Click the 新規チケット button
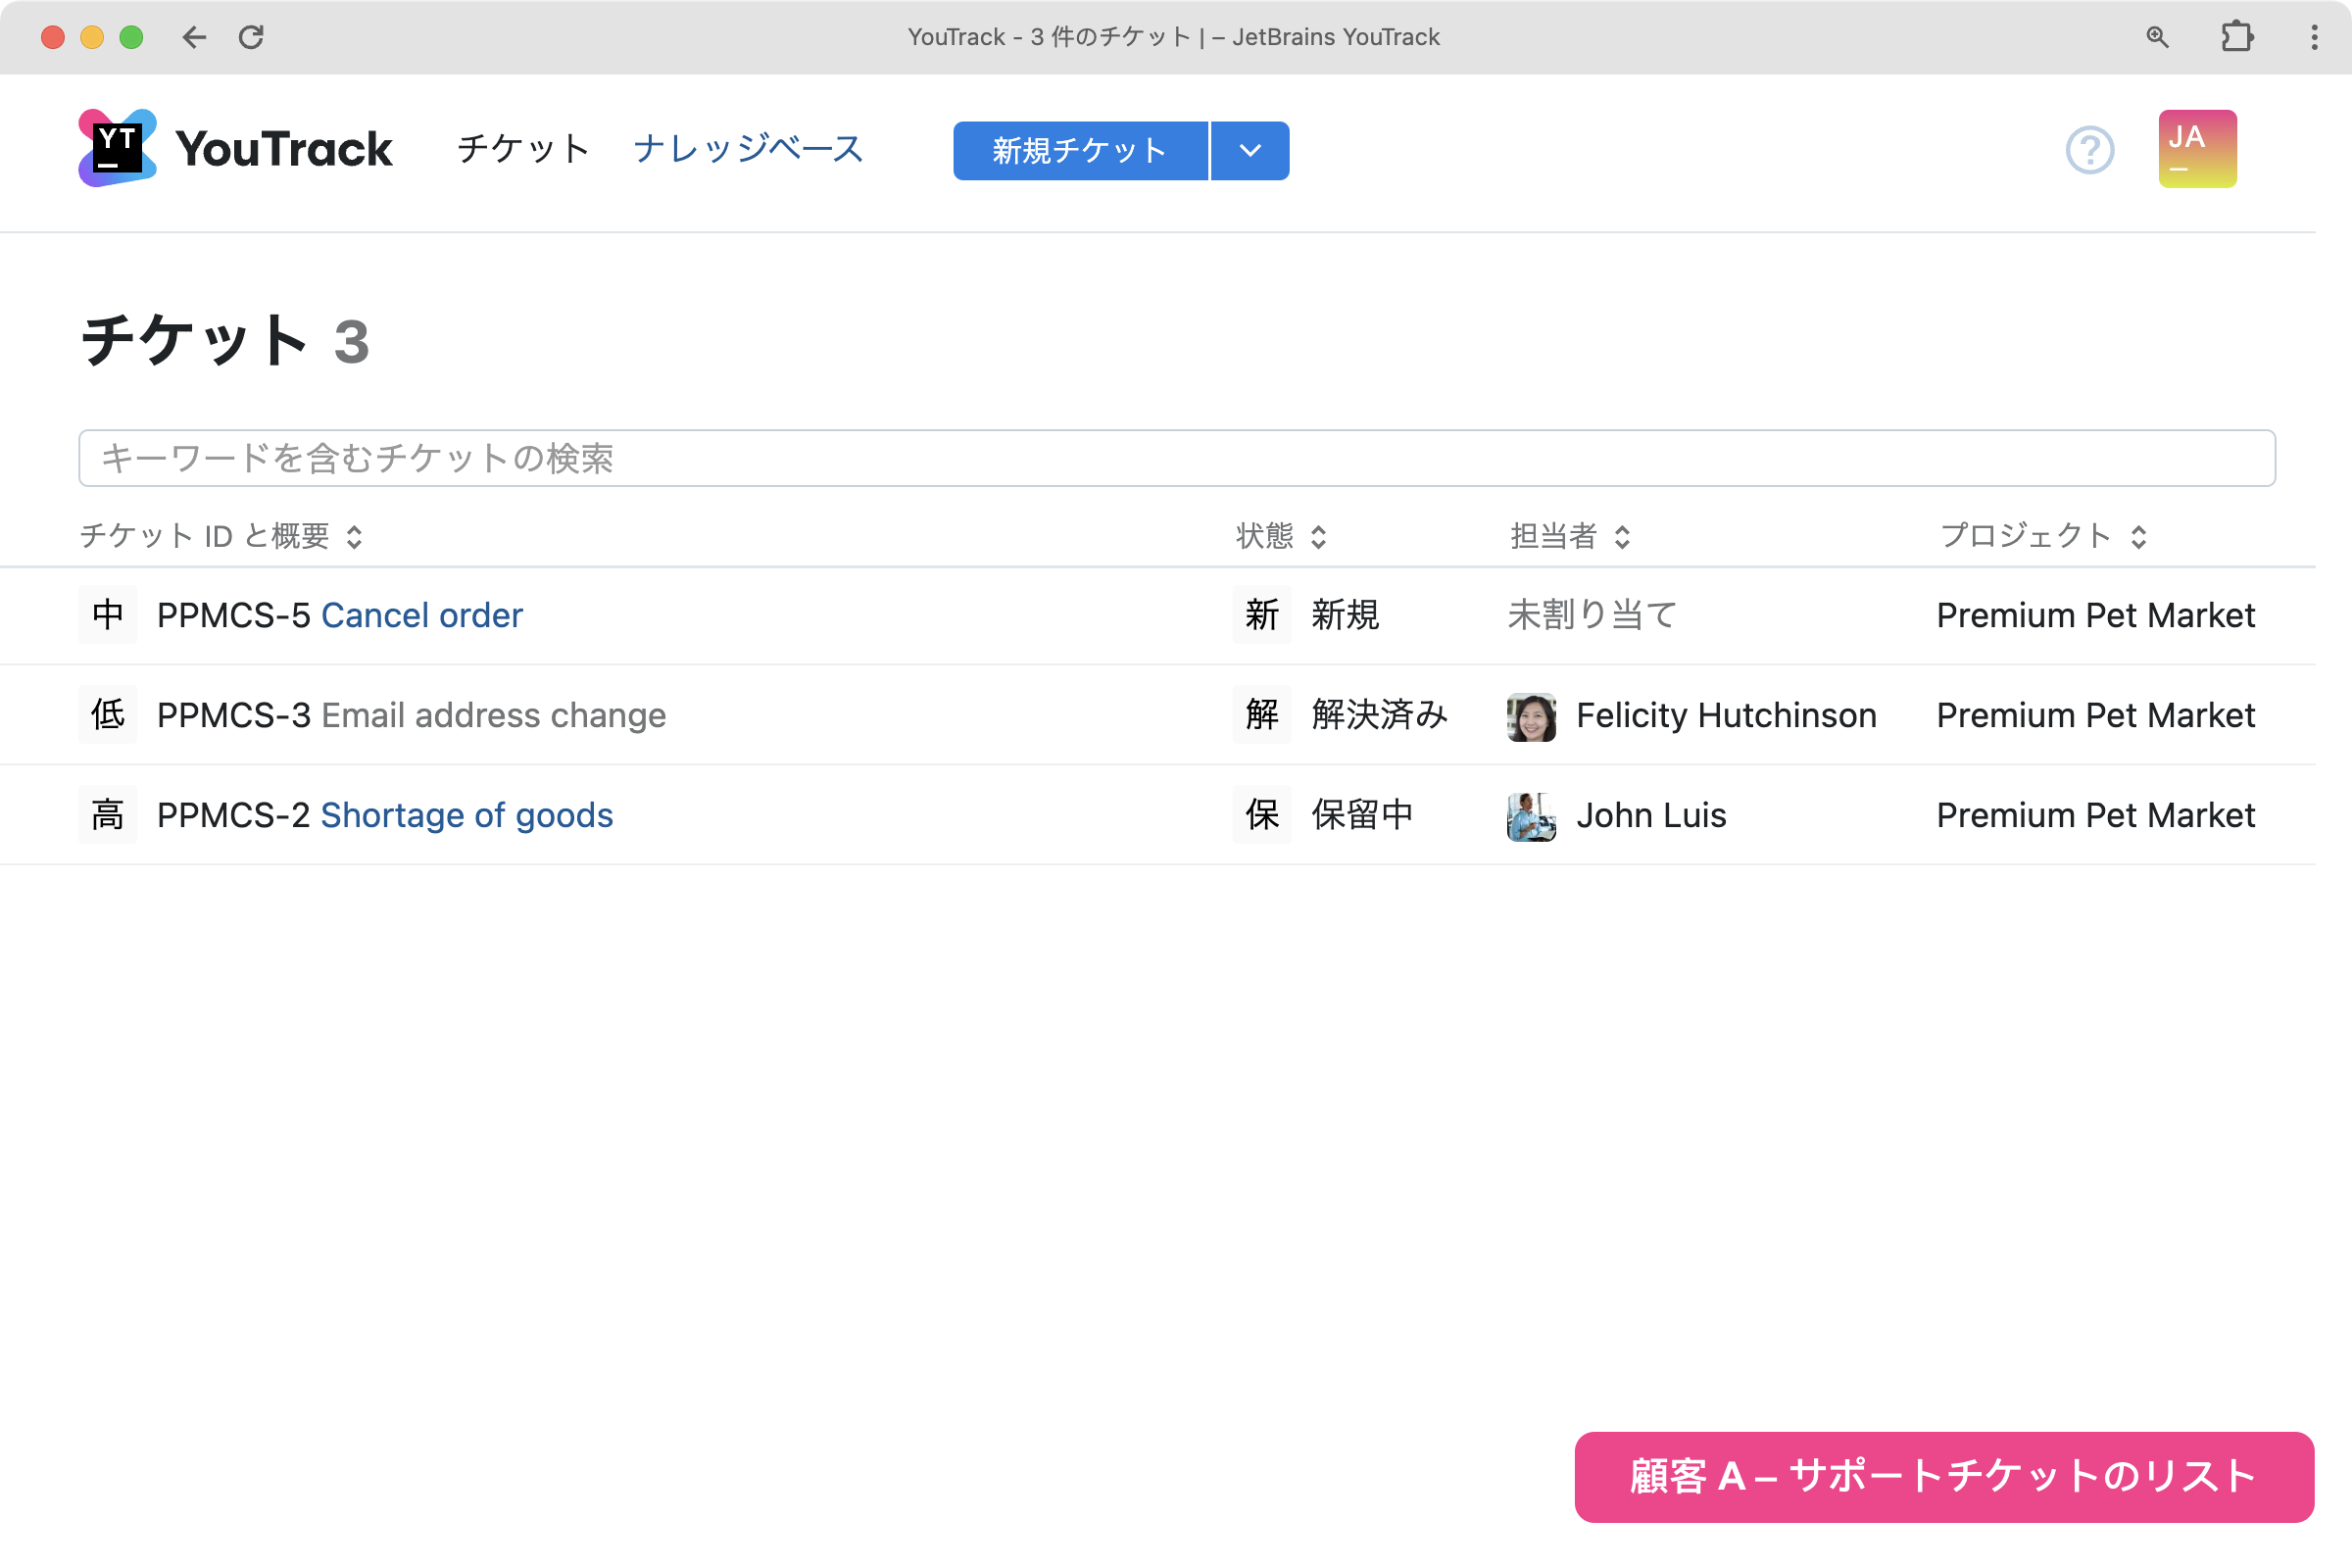 [1080, 151]
